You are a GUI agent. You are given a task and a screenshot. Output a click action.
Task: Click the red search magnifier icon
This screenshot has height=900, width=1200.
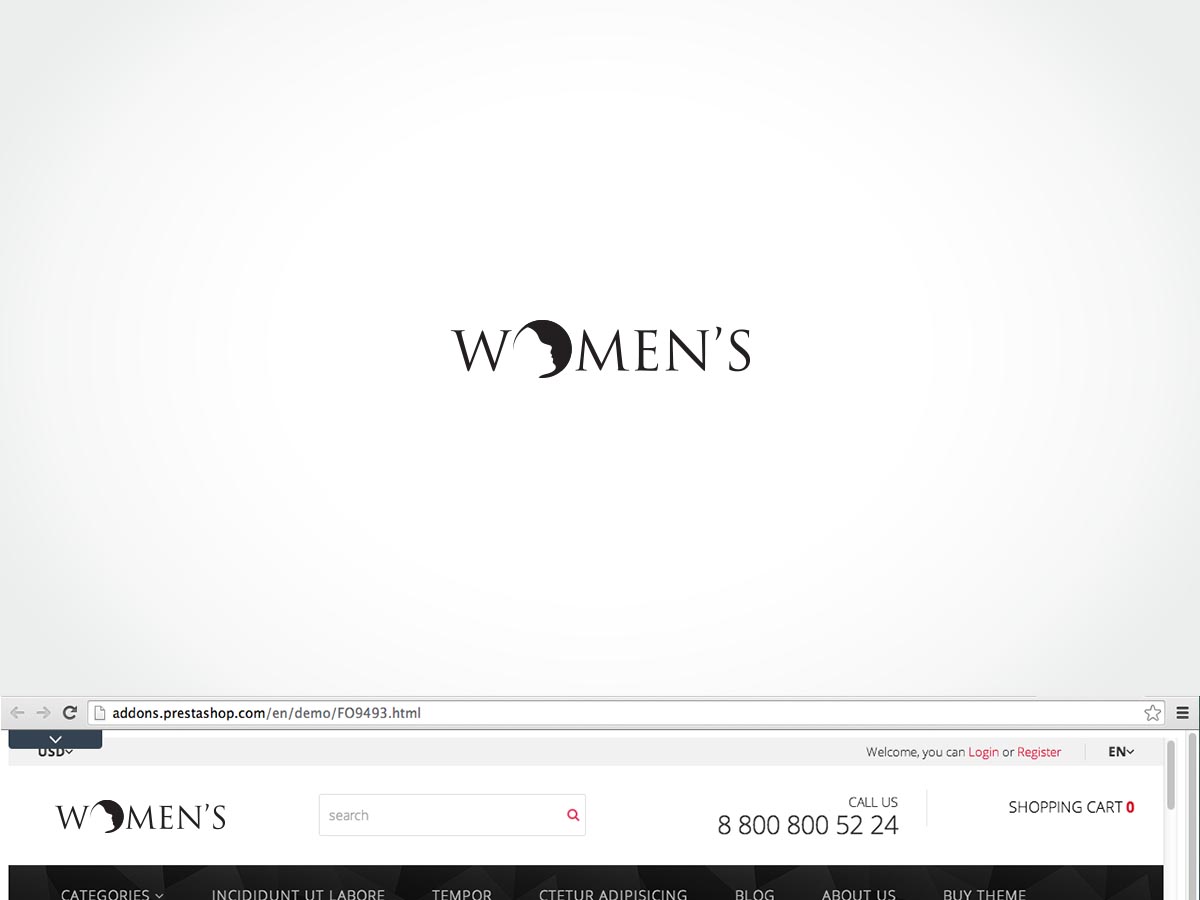[x=573, y=815]
